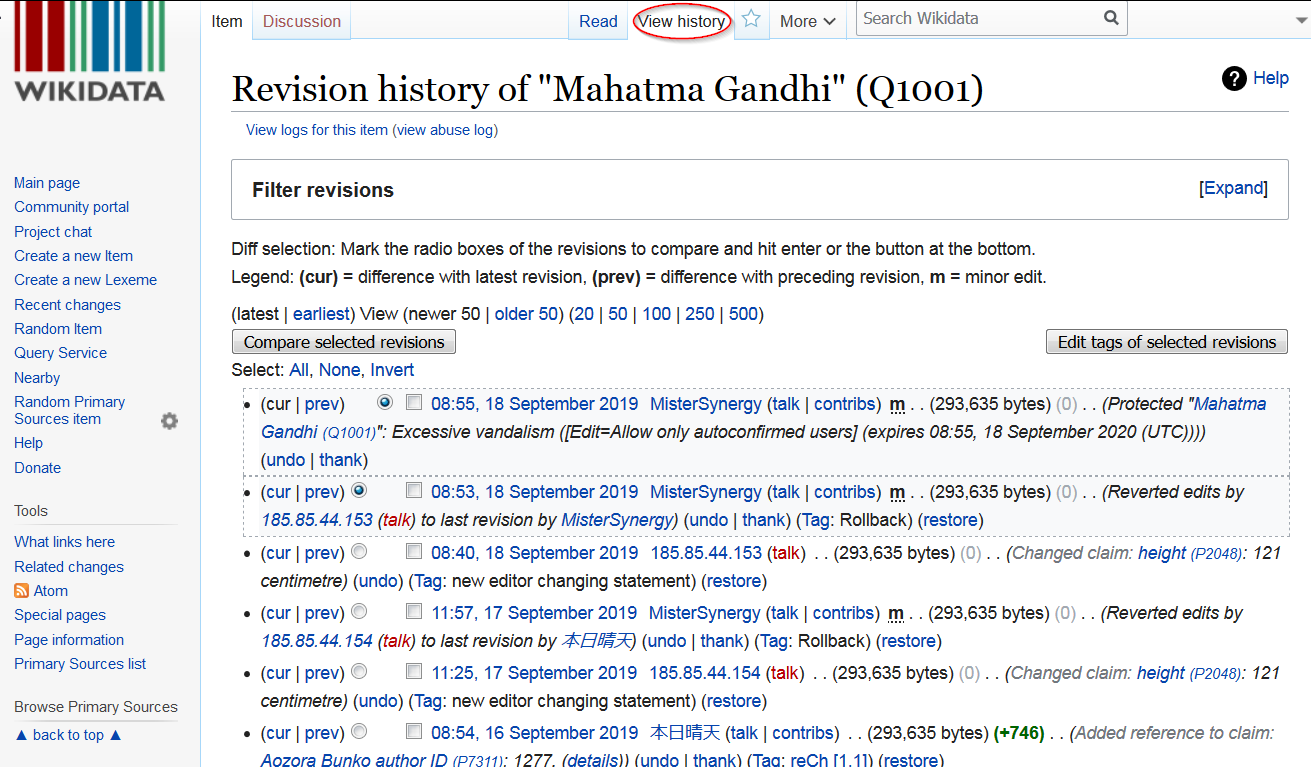Viewport: 1311px width, 767px height.
Task: Tick checkbox for 08:54, 16 September 2019 revision
Action: 414,732
